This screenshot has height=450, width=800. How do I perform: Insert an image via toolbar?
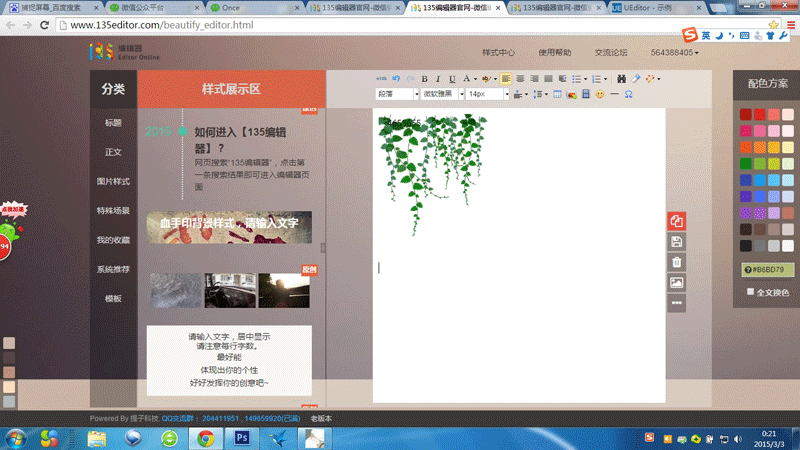pyautogui.click(x=571, y=94)
